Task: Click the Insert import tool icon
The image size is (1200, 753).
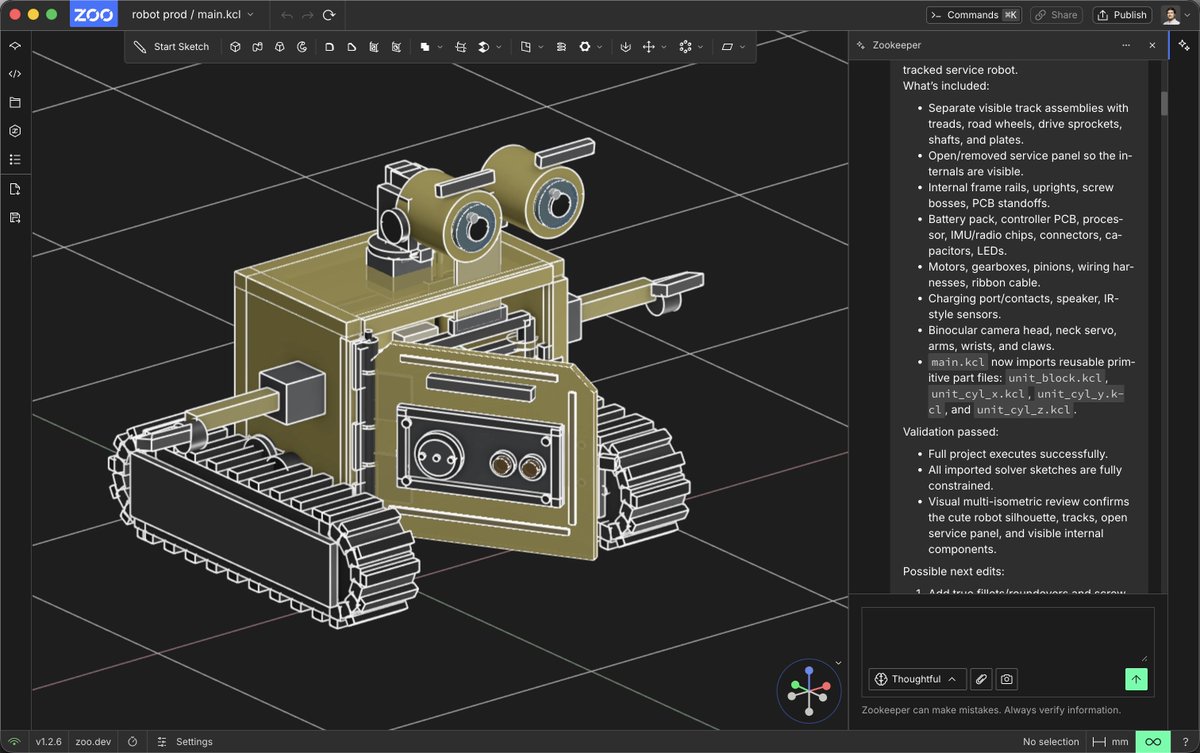Action: pyautogui.click(x=625, y=47)
